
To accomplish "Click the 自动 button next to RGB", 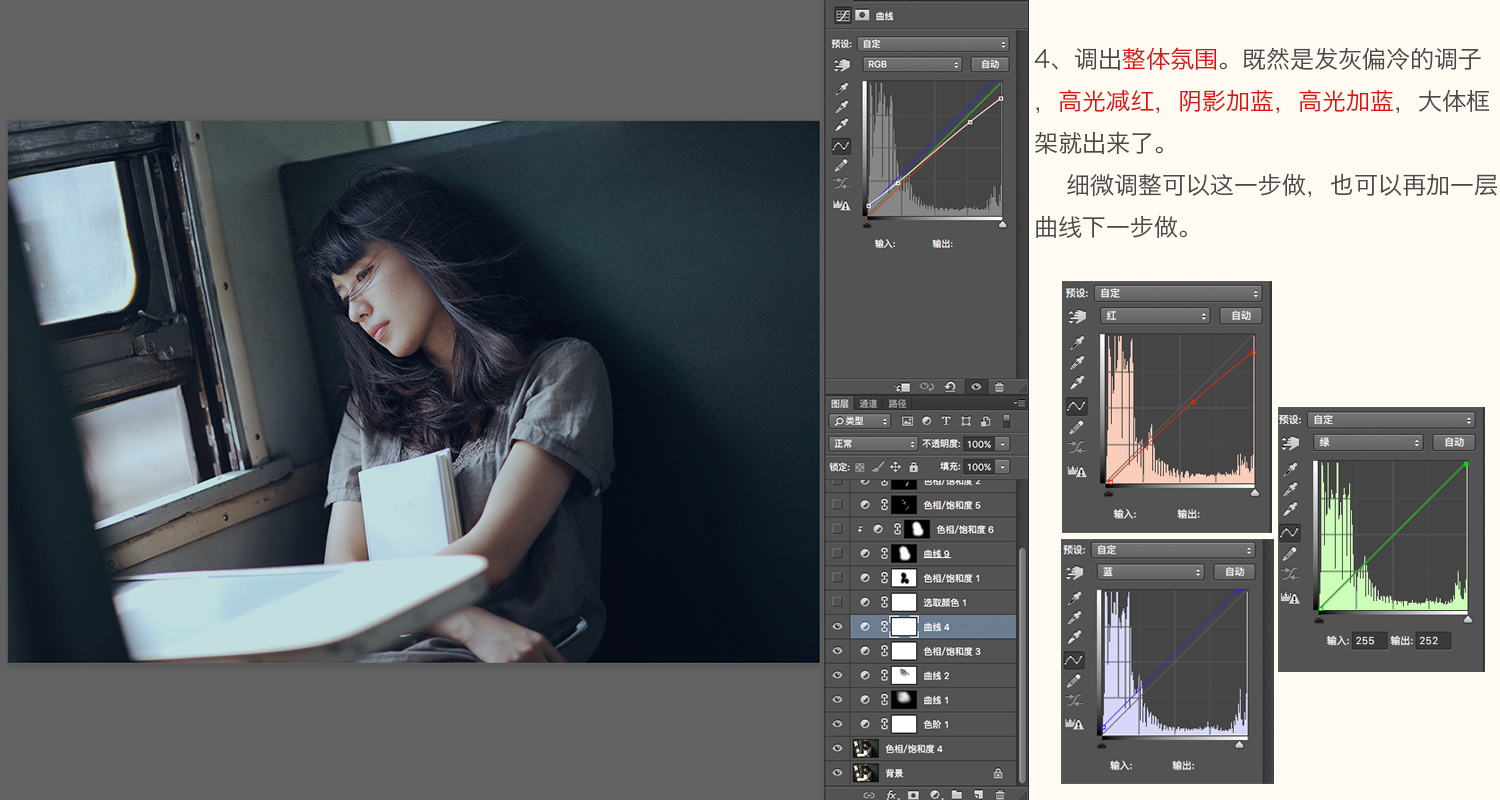I will 989,64.
